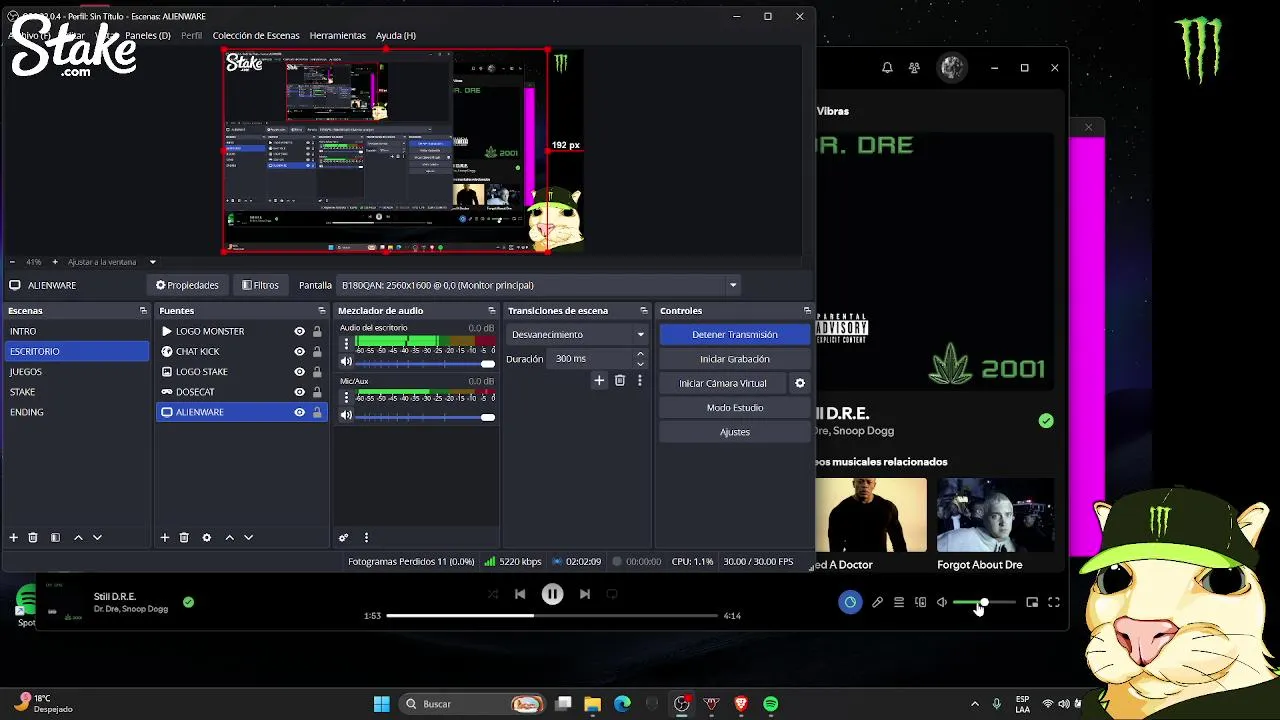1280x720 pixels.
Task: Undock the Escenas panel
Action: coord(143,311)
